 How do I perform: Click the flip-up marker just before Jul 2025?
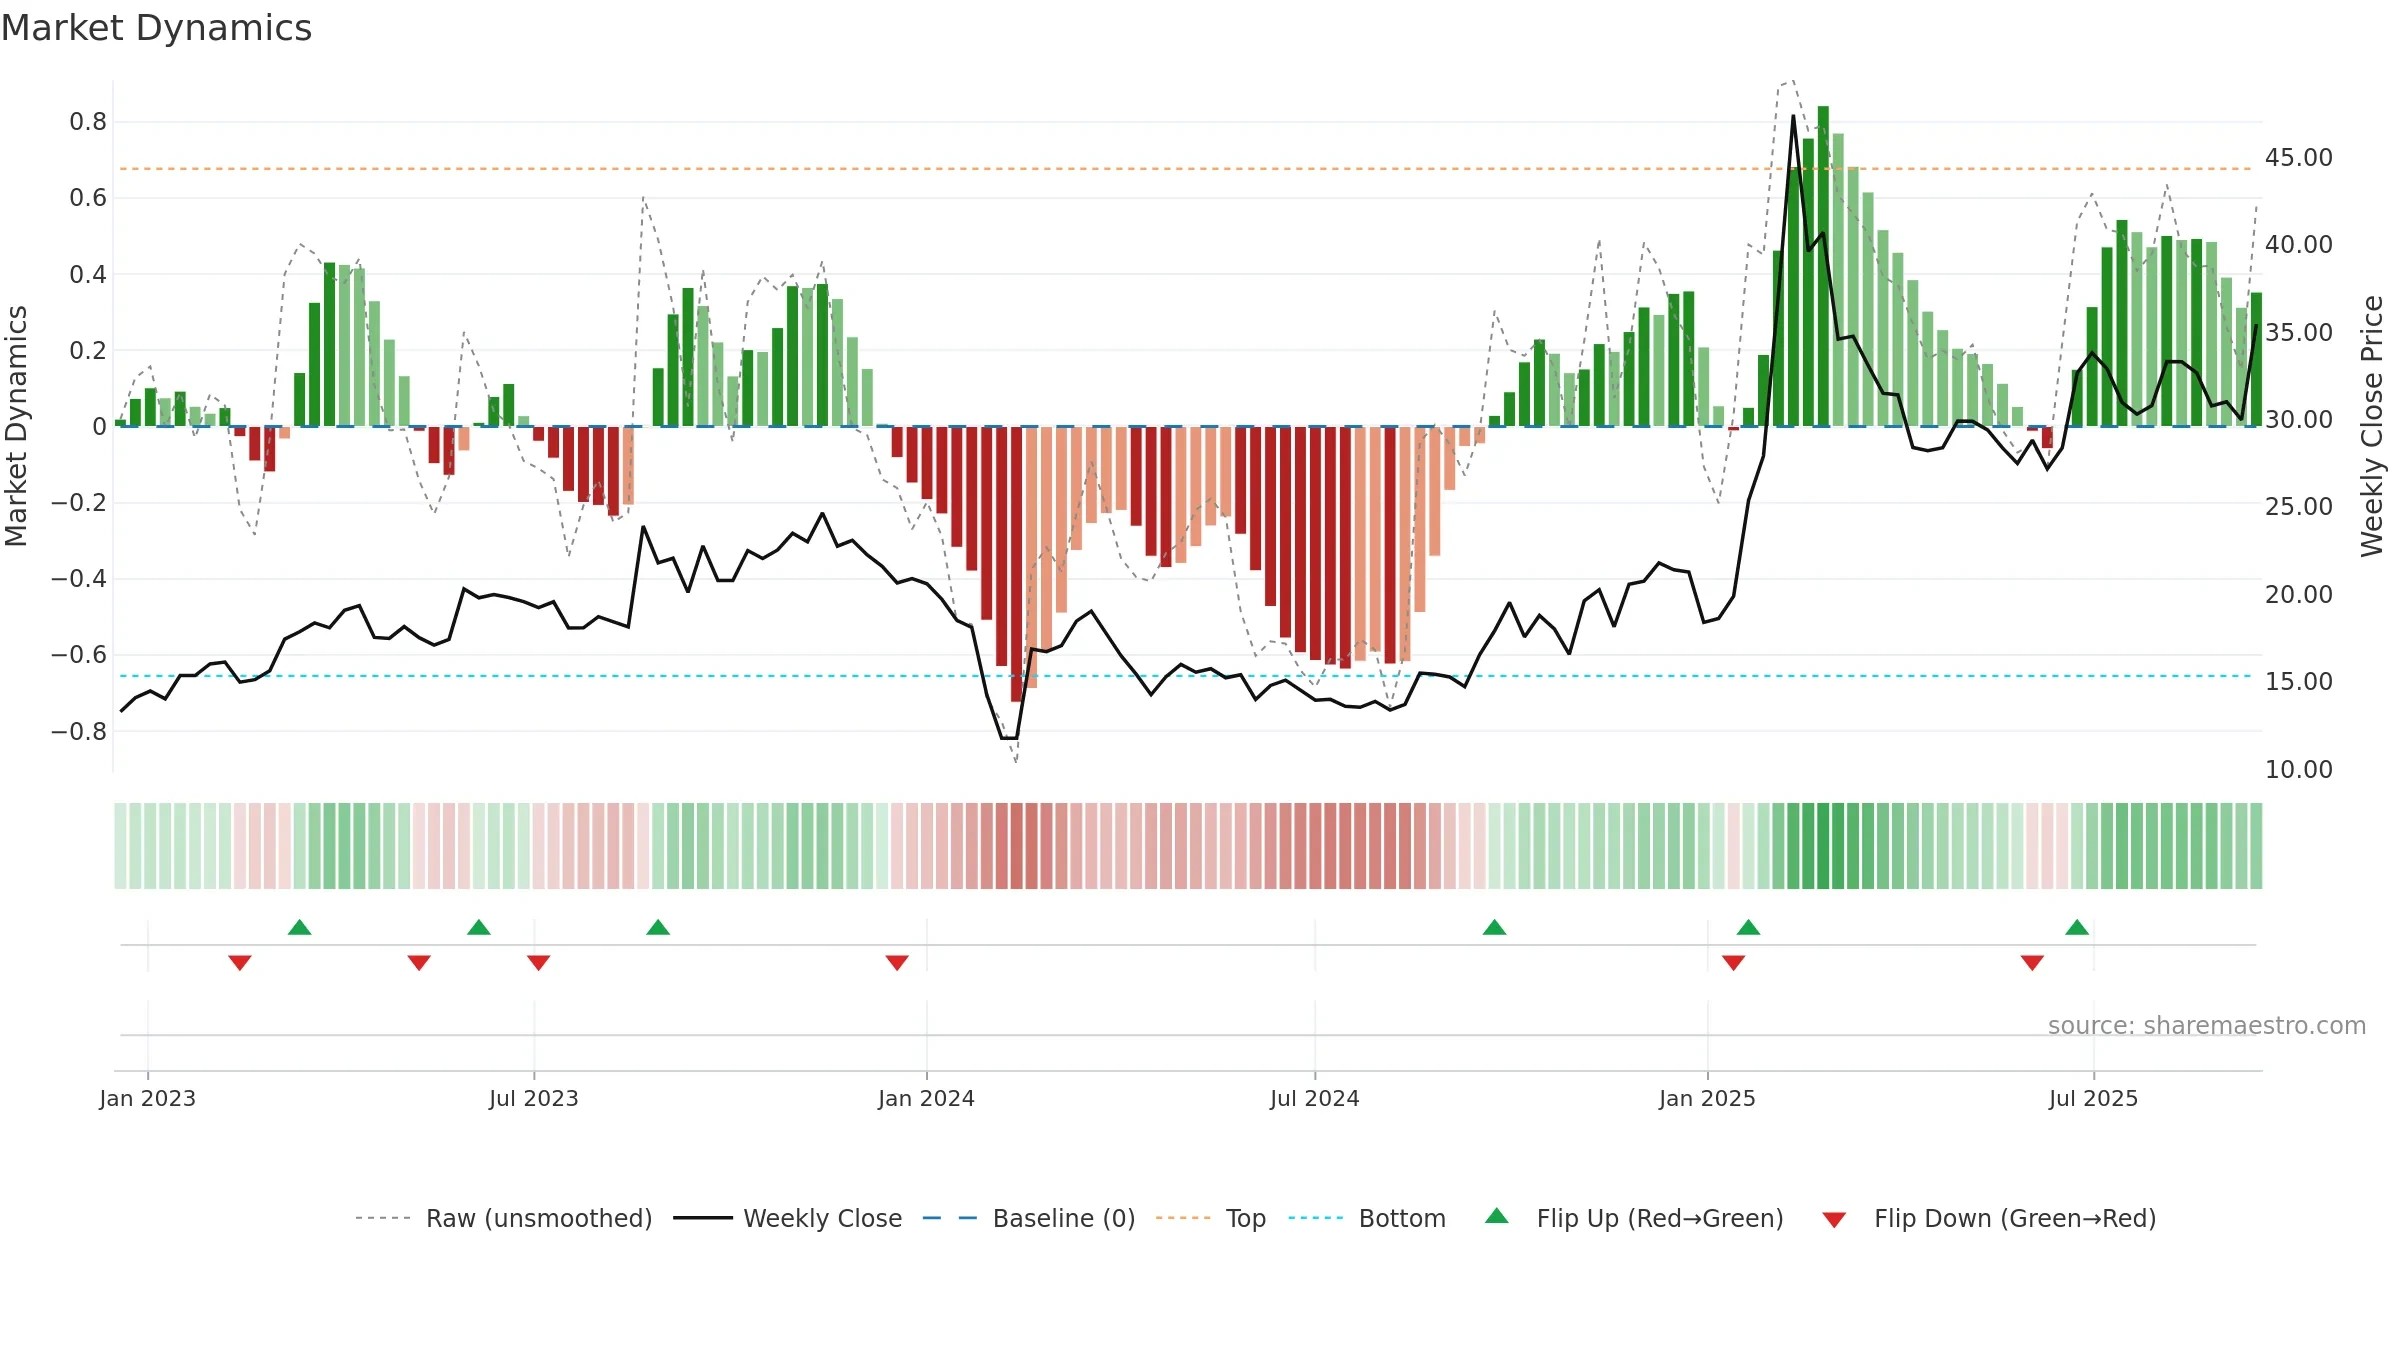pyautogui.click(x=2077, y=927)
